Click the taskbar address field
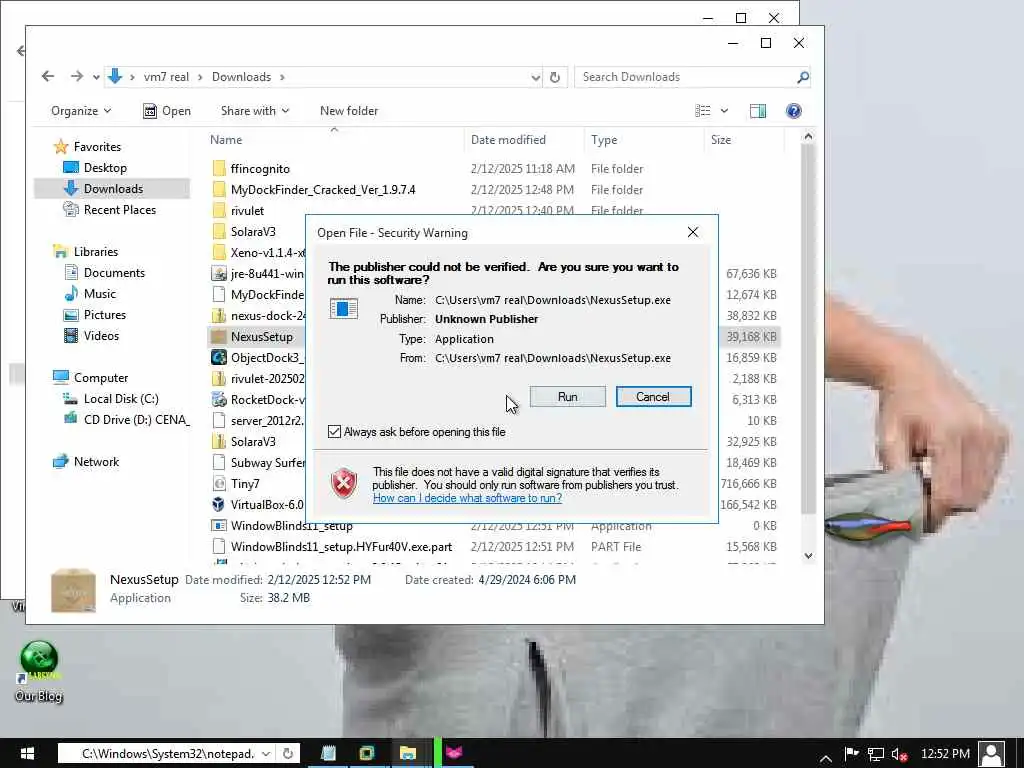 tap(167, 754)
